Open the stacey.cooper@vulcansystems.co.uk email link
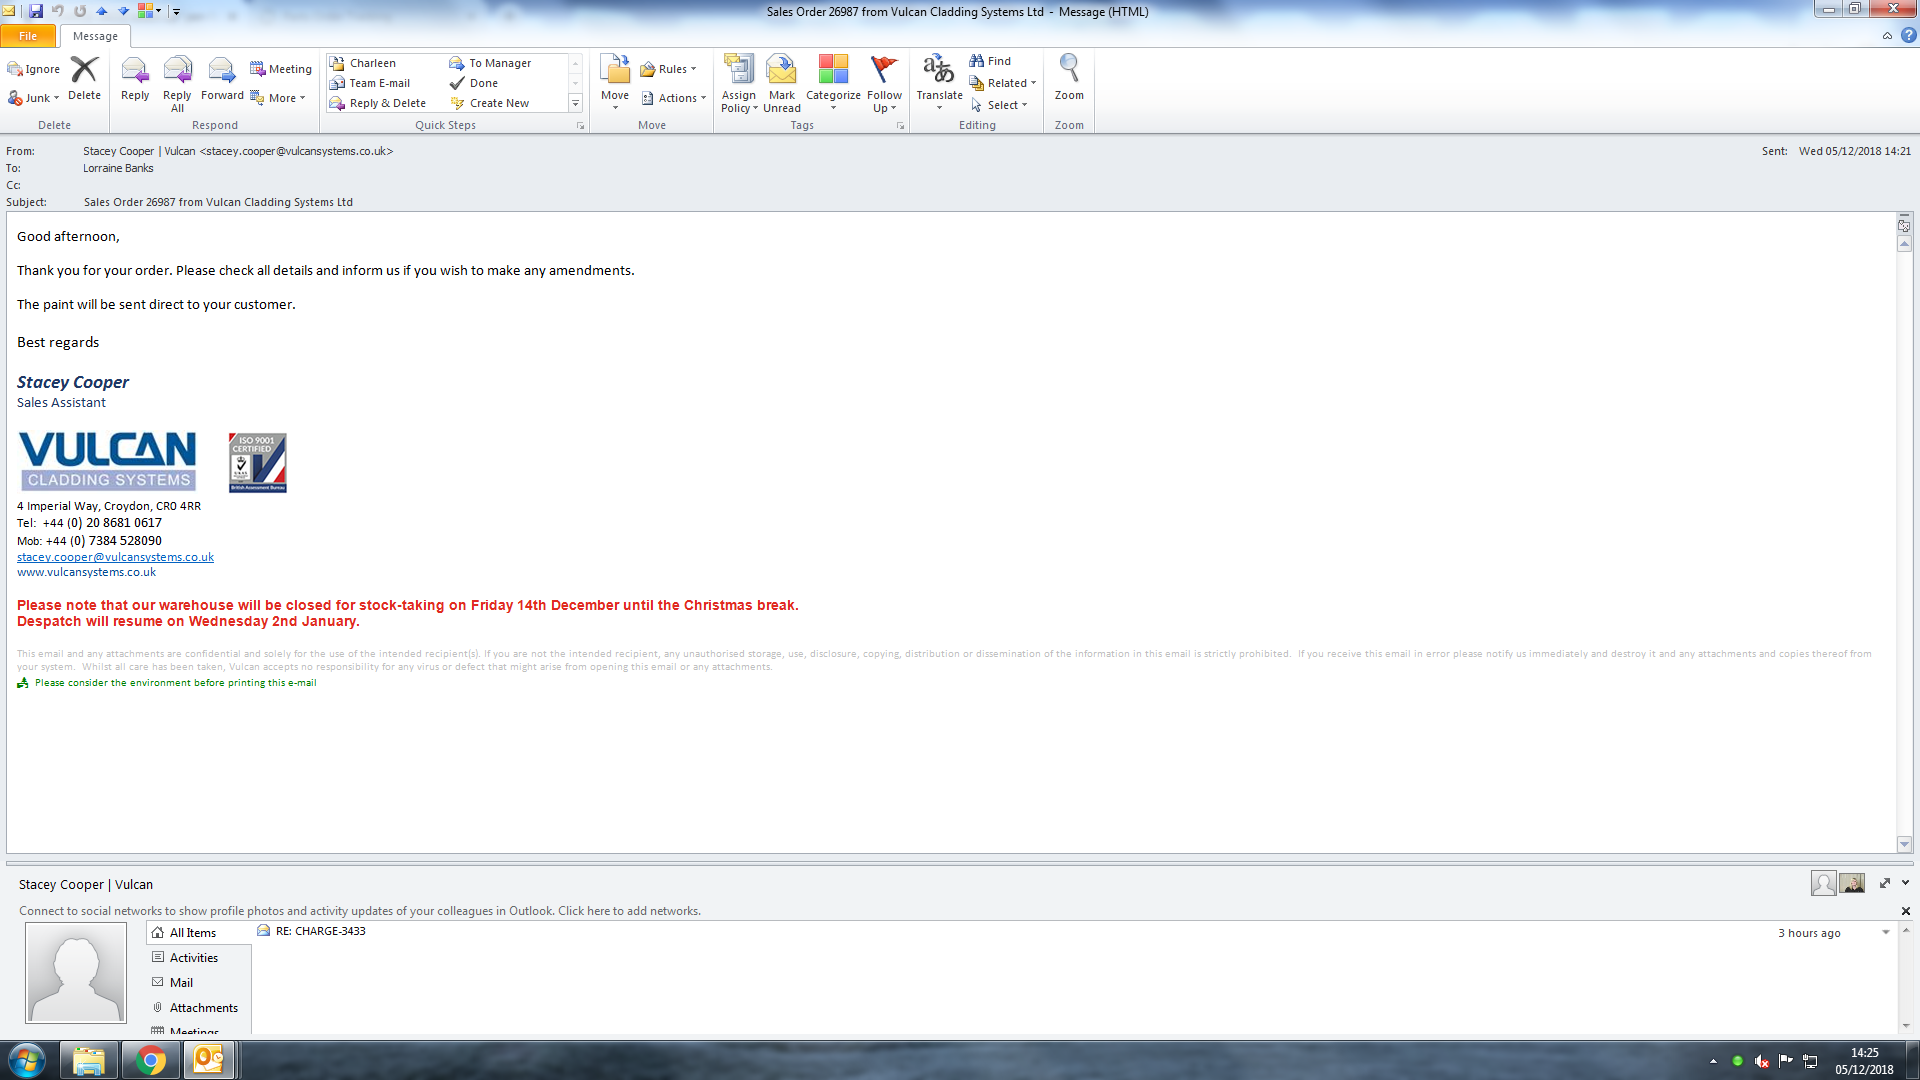 (x=115, y=557)
